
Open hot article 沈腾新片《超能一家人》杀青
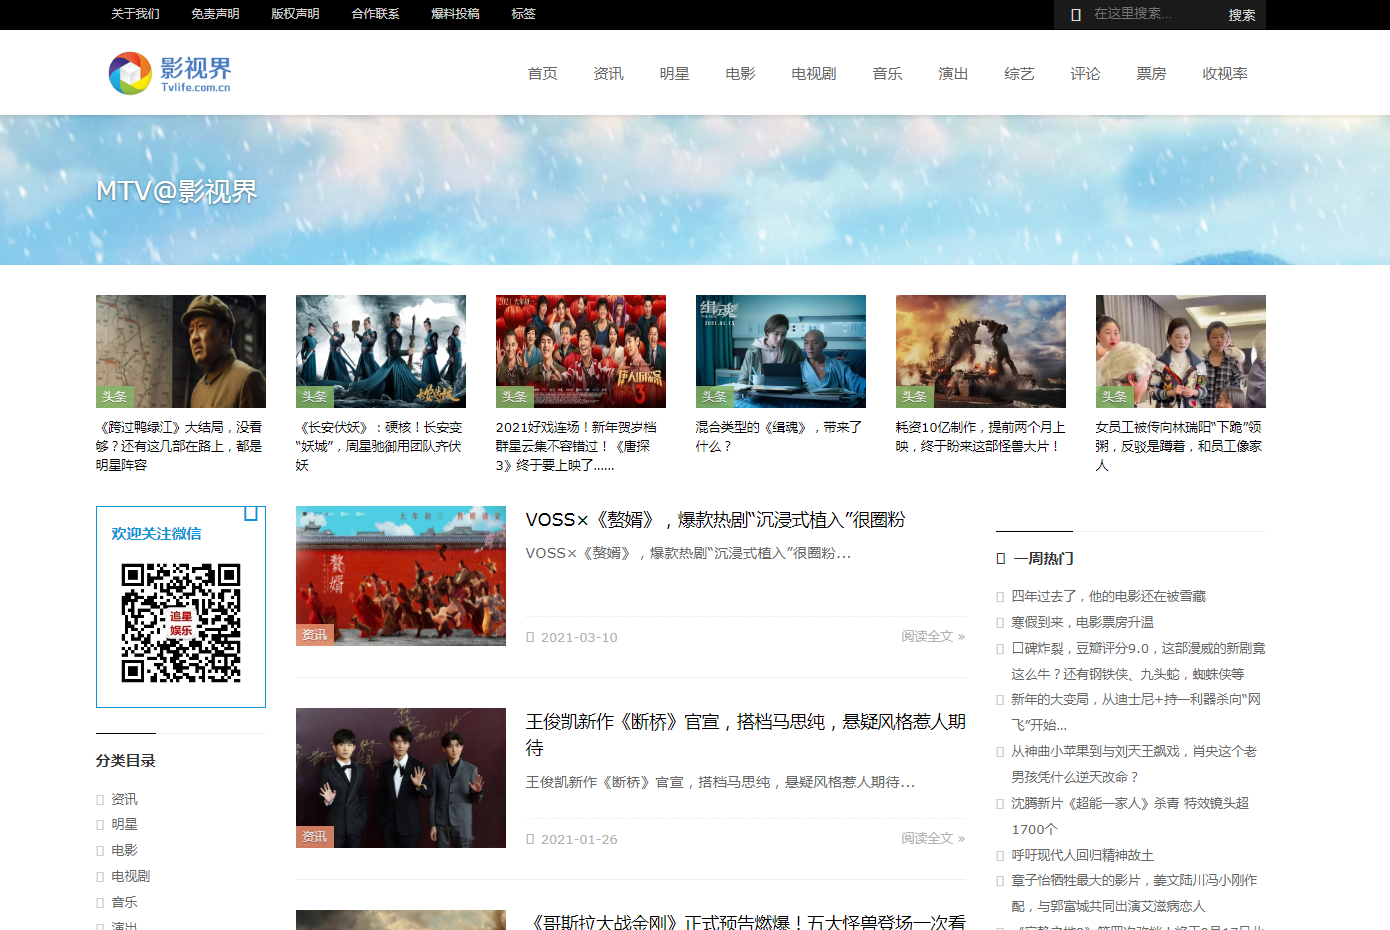pos(1130,816)
